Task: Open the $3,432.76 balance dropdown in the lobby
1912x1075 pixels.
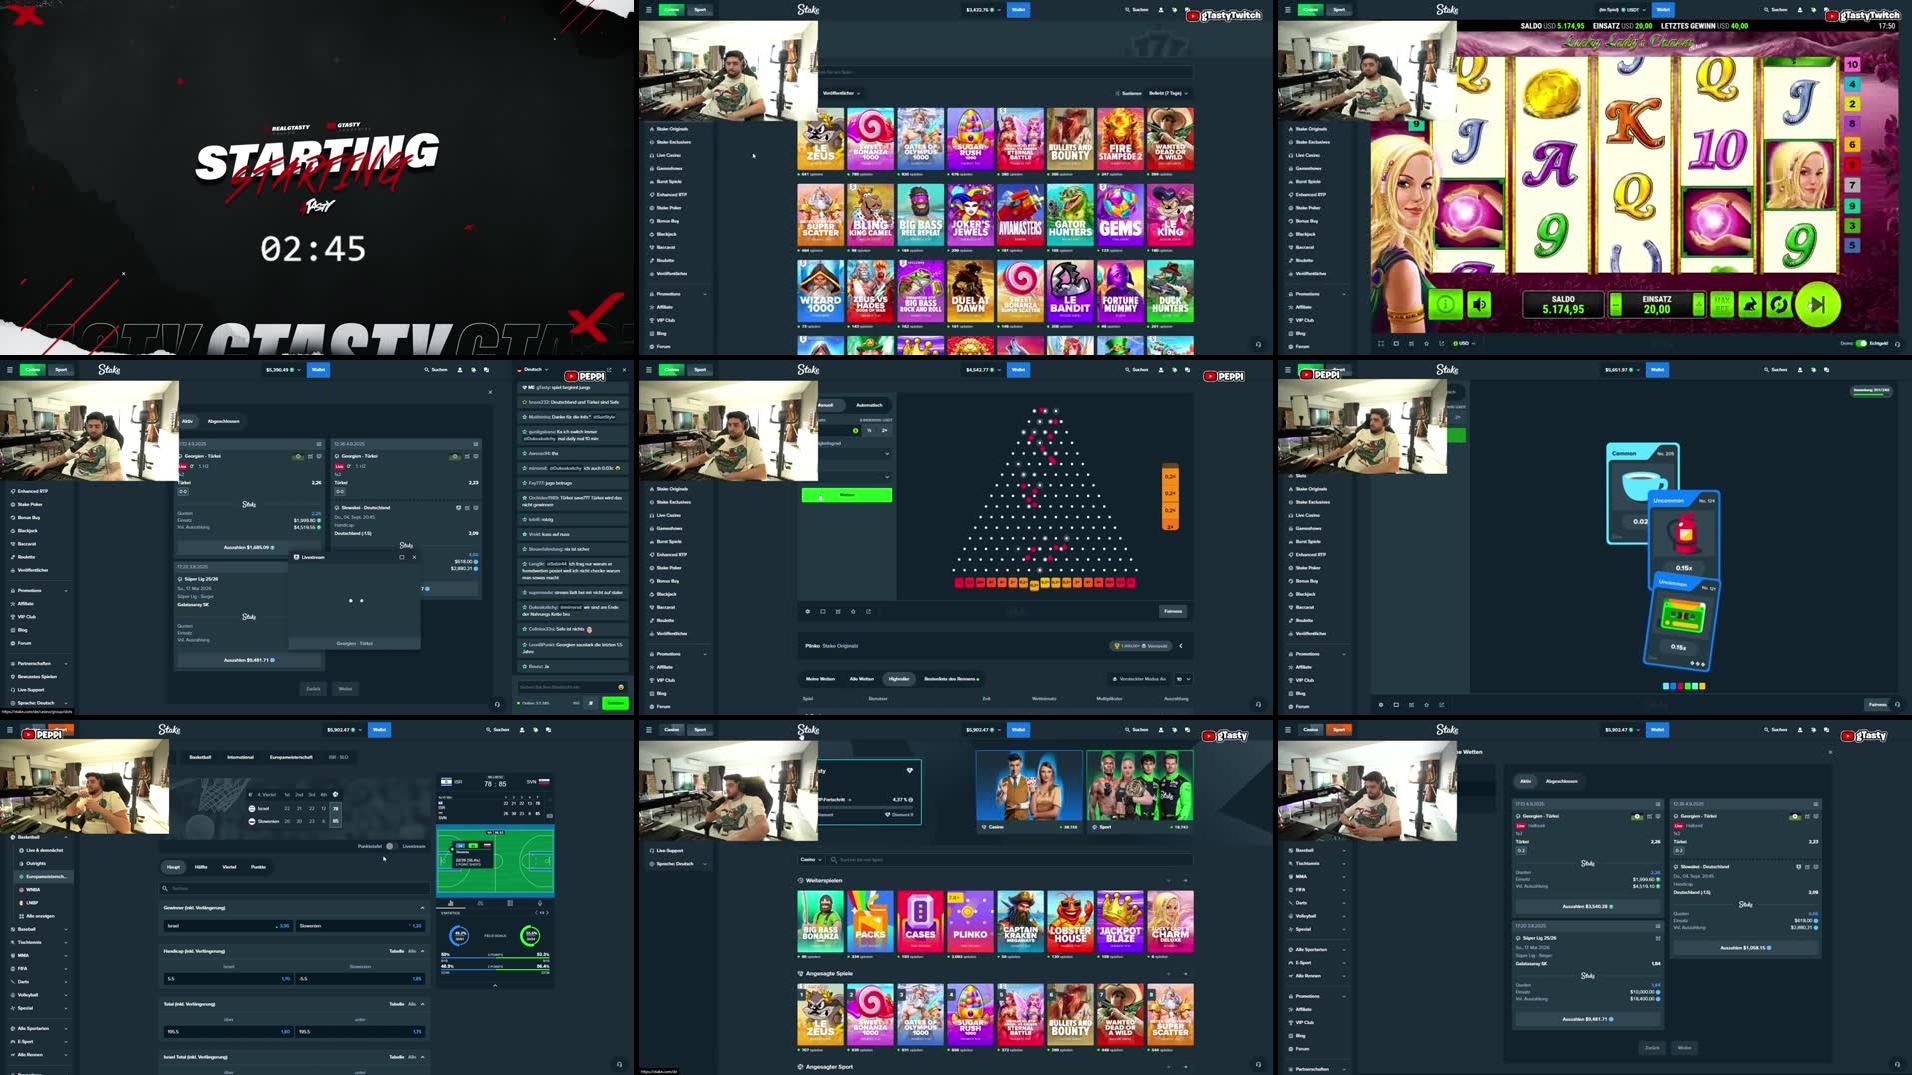Action: pyautogui.click(x=983, y=10)
